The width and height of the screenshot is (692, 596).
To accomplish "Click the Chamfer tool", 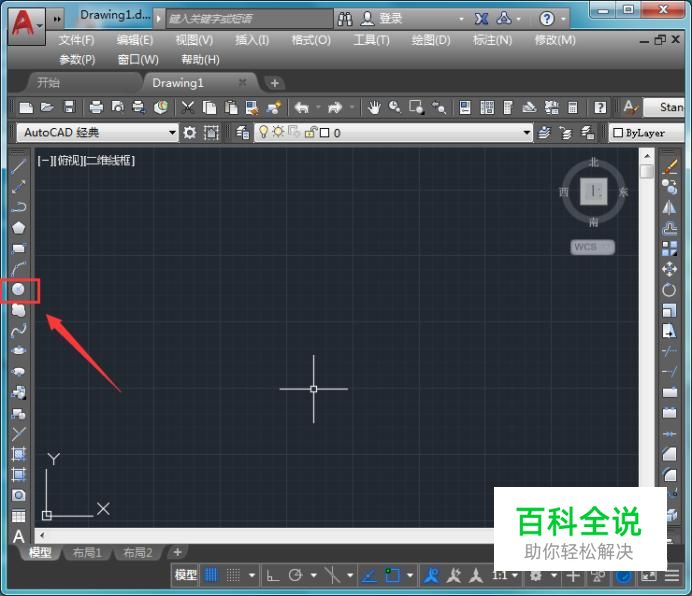I will [669, 454].
